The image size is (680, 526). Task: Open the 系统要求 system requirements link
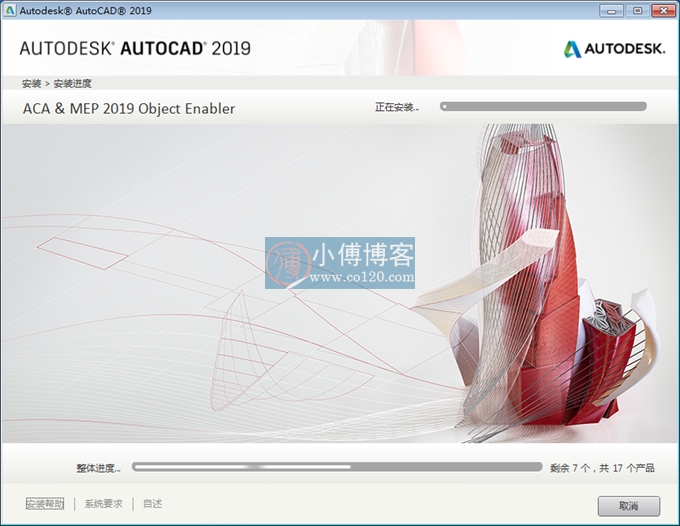(x=103, y=503)
